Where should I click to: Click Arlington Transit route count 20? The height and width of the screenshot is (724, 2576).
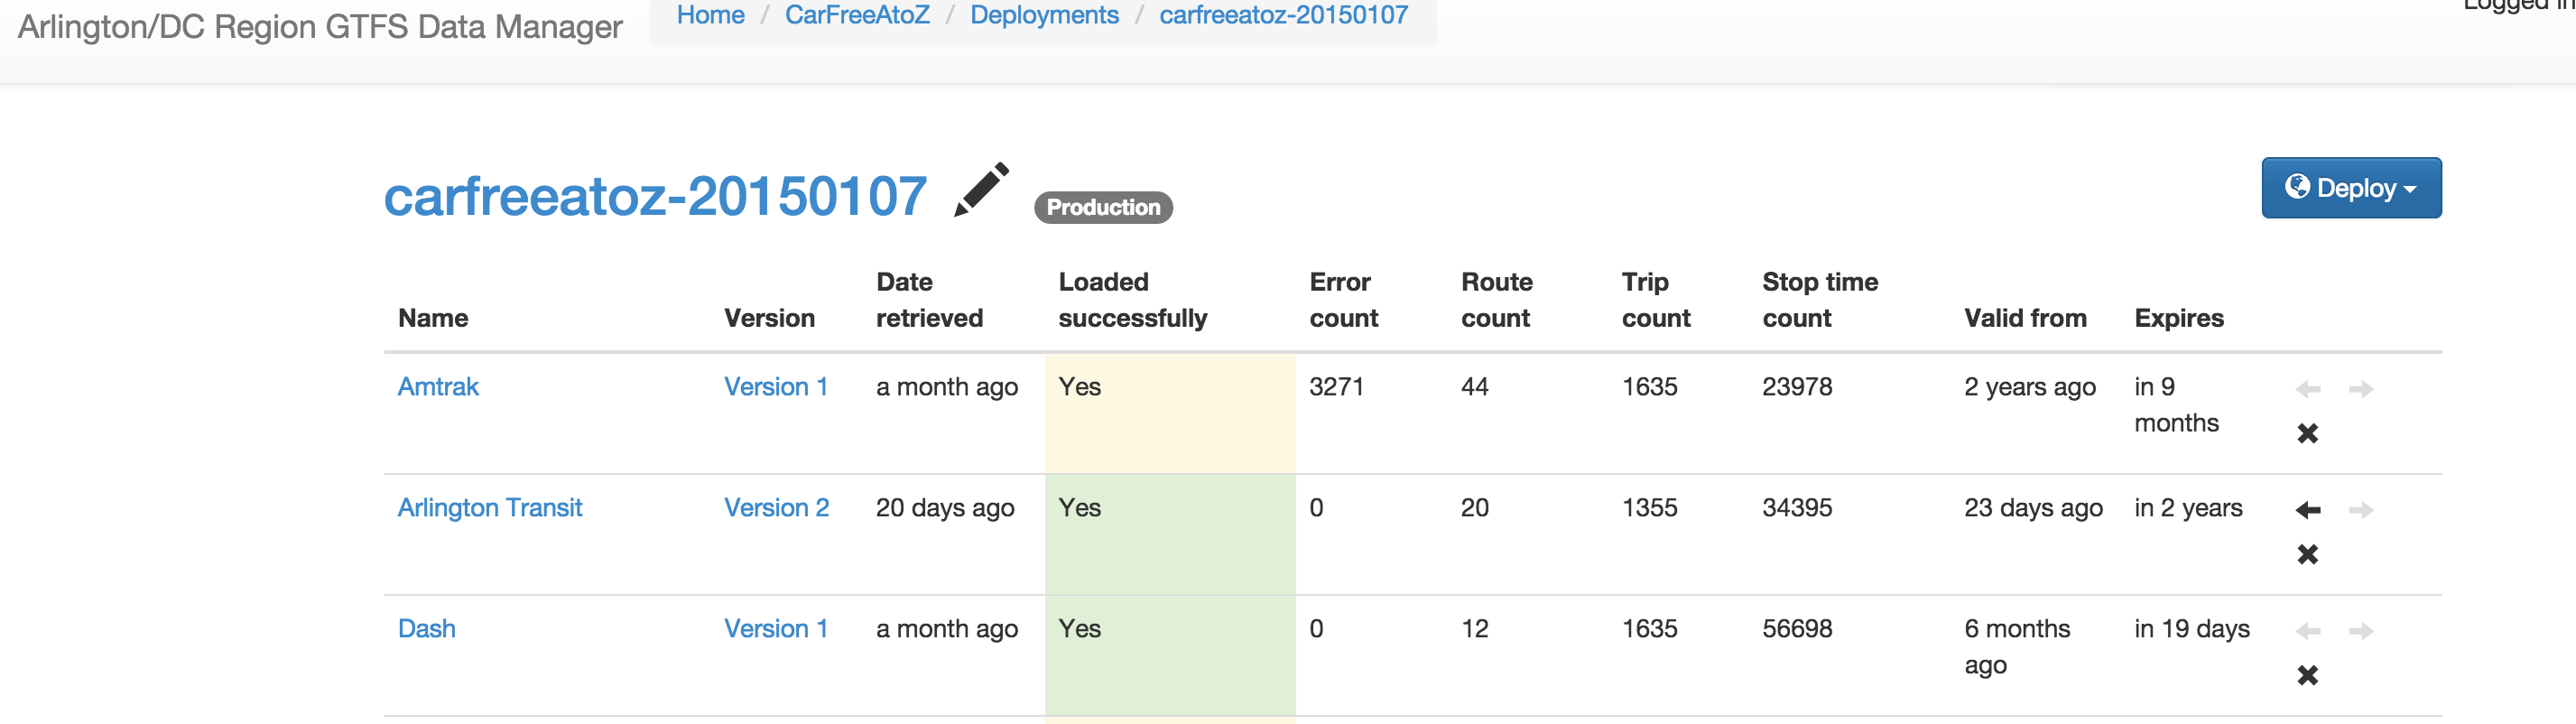pyautogui.click(x=1474, y=508)
